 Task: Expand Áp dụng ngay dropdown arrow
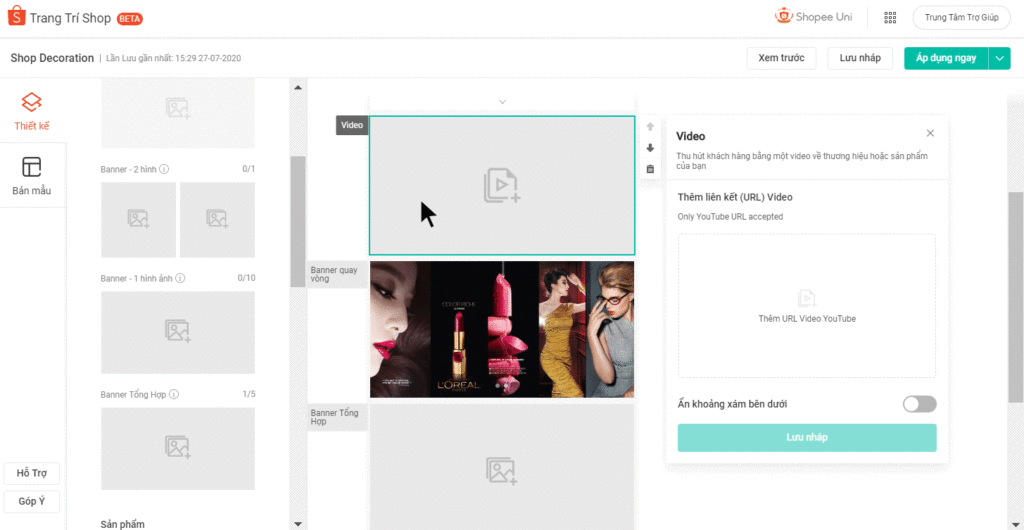1000,58
